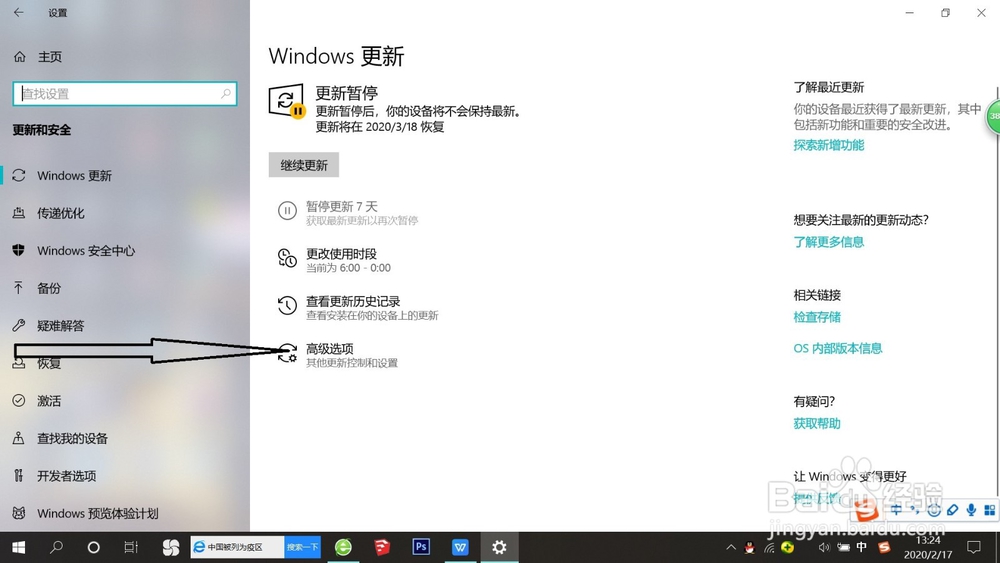The image size is (1000, 563).
Task: Open SketchUp from the taskbar
Action: (382, 547)
